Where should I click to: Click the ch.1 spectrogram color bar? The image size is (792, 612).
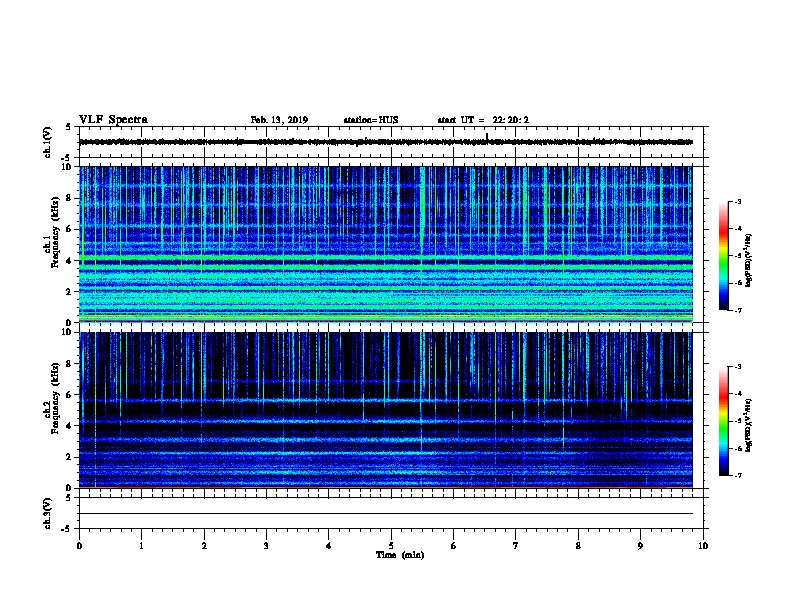coord(723,256)
